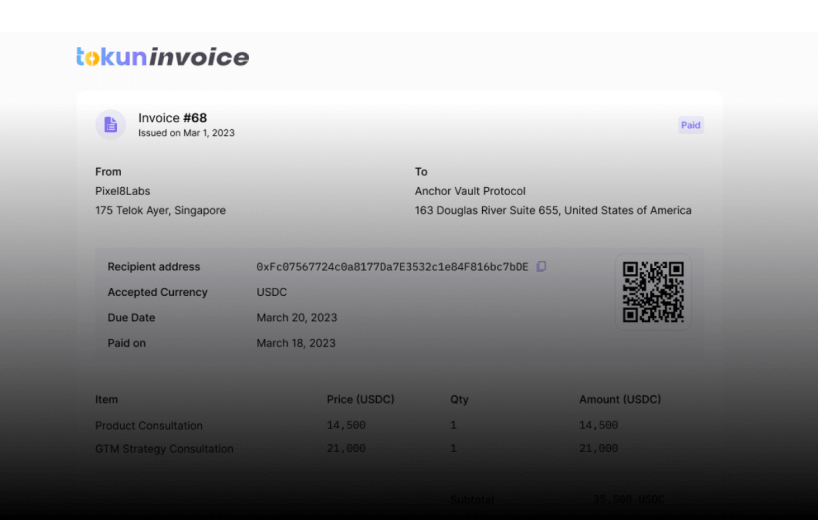The image size is (818, 520).
Task: Click the March 18, 2023 paid date
Action: coord(296,343)
